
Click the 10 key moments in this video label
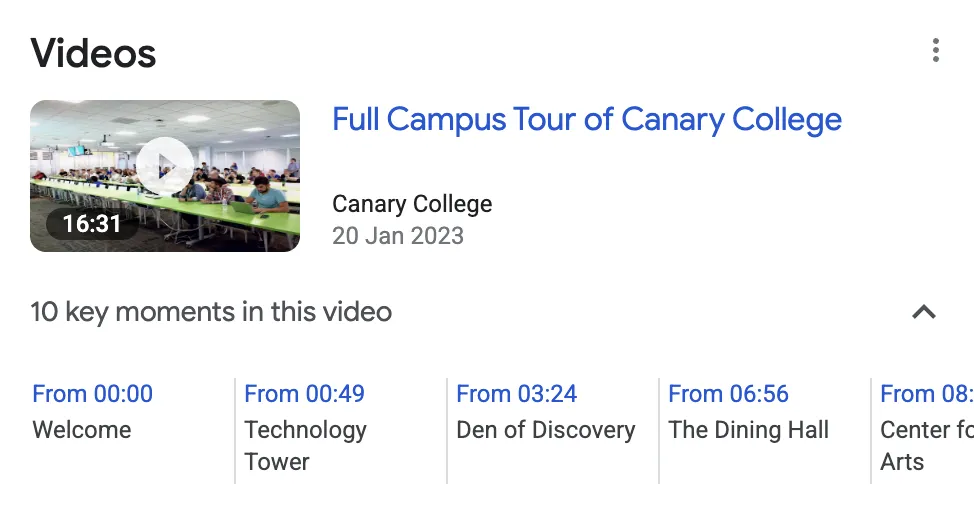point(211,312)
